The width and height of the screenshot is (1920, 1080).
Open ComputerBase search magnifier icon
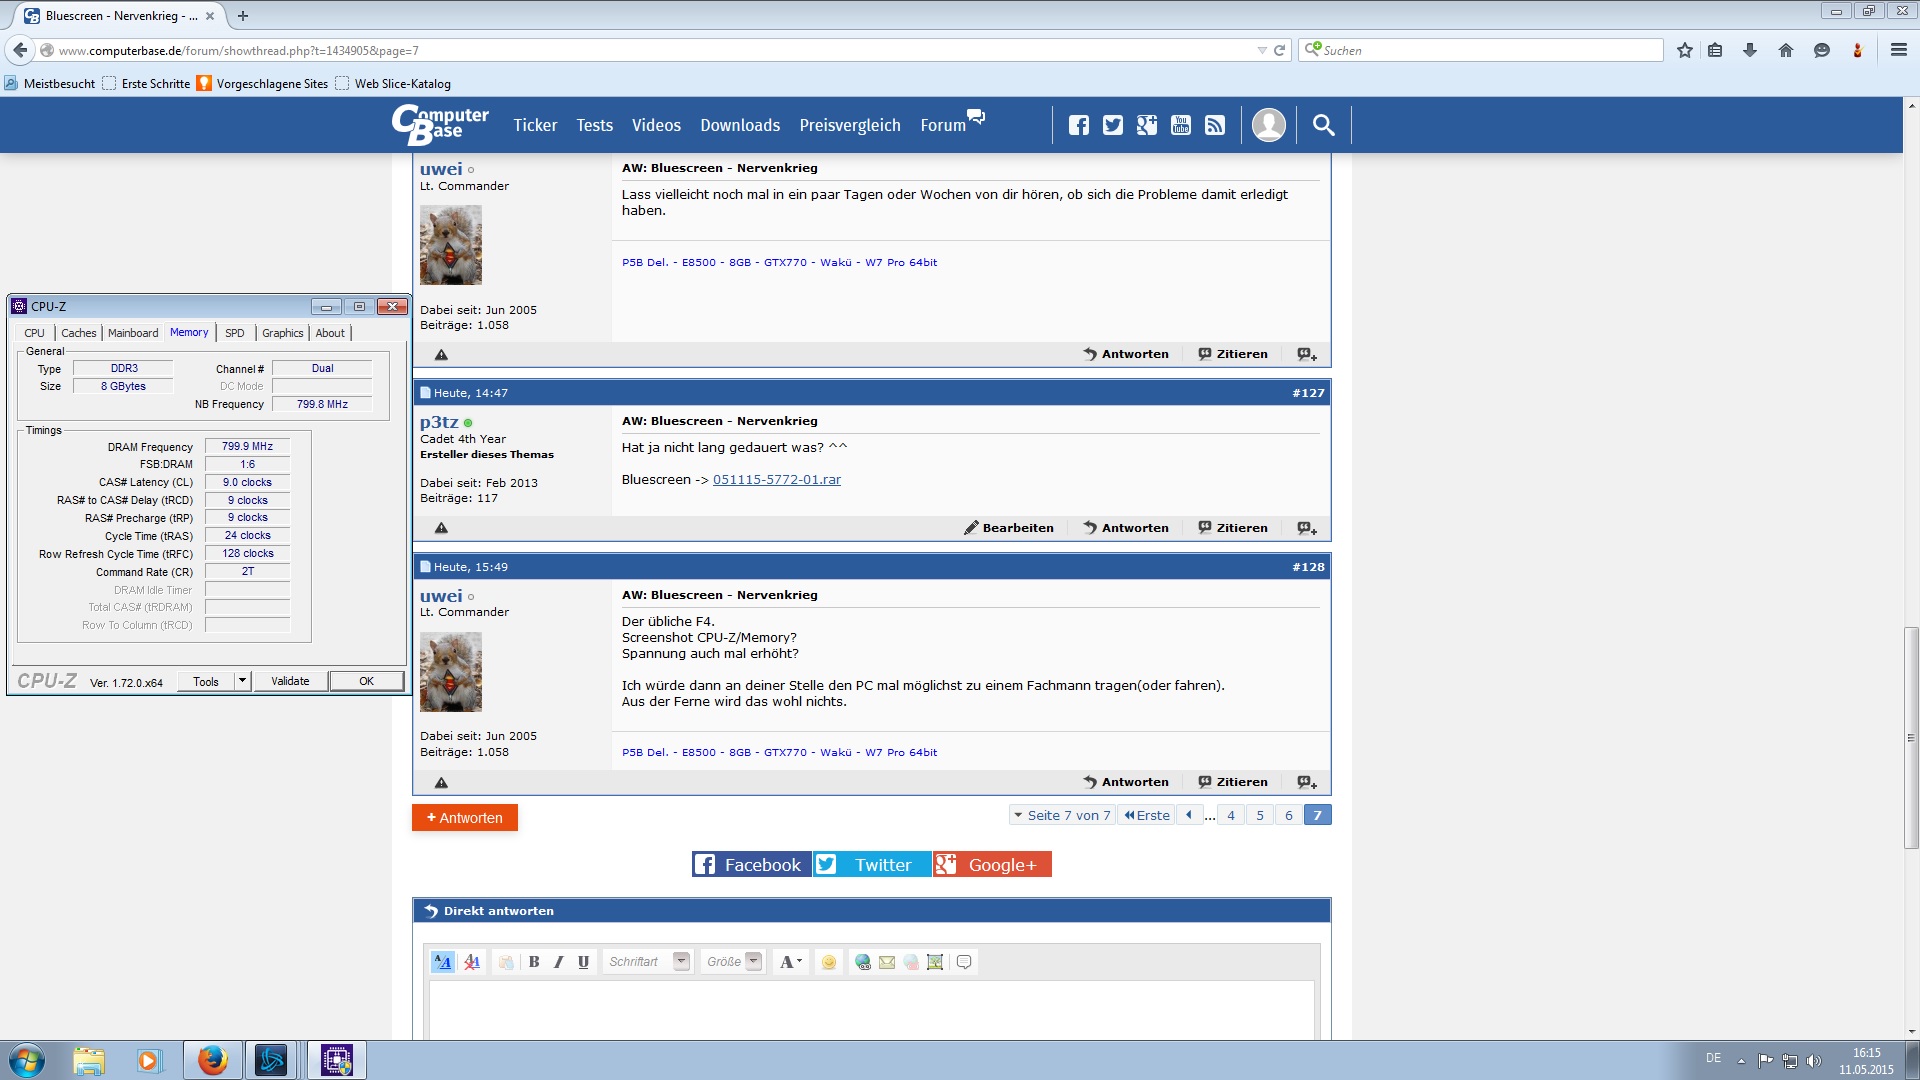(1323, 125)
